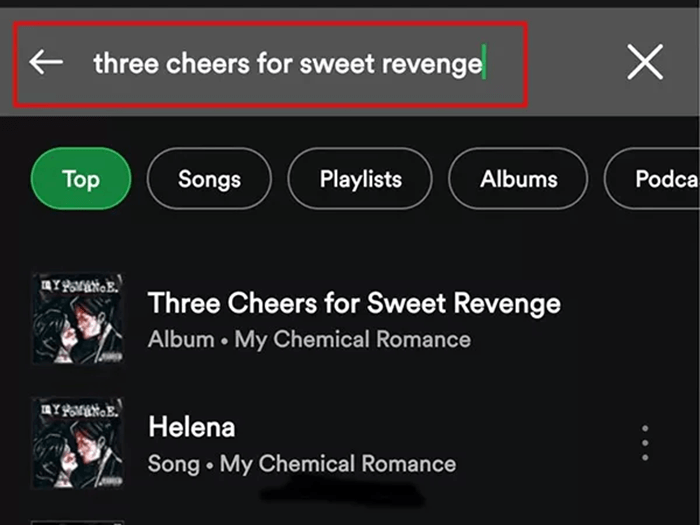Filter results by Albums
Screen dimensions: 700x525
(518, 179)
